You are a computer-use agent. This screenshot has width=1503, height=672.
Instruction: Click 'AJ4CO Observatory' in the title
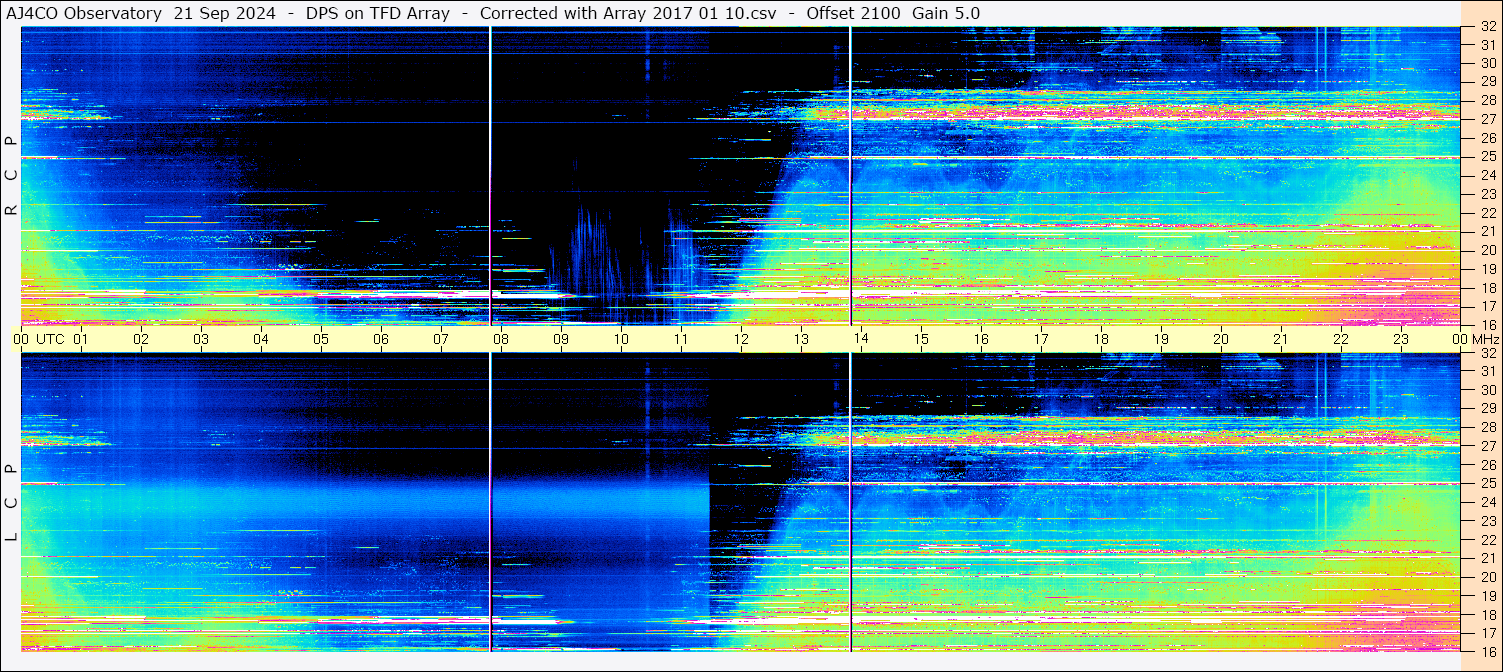85,13
